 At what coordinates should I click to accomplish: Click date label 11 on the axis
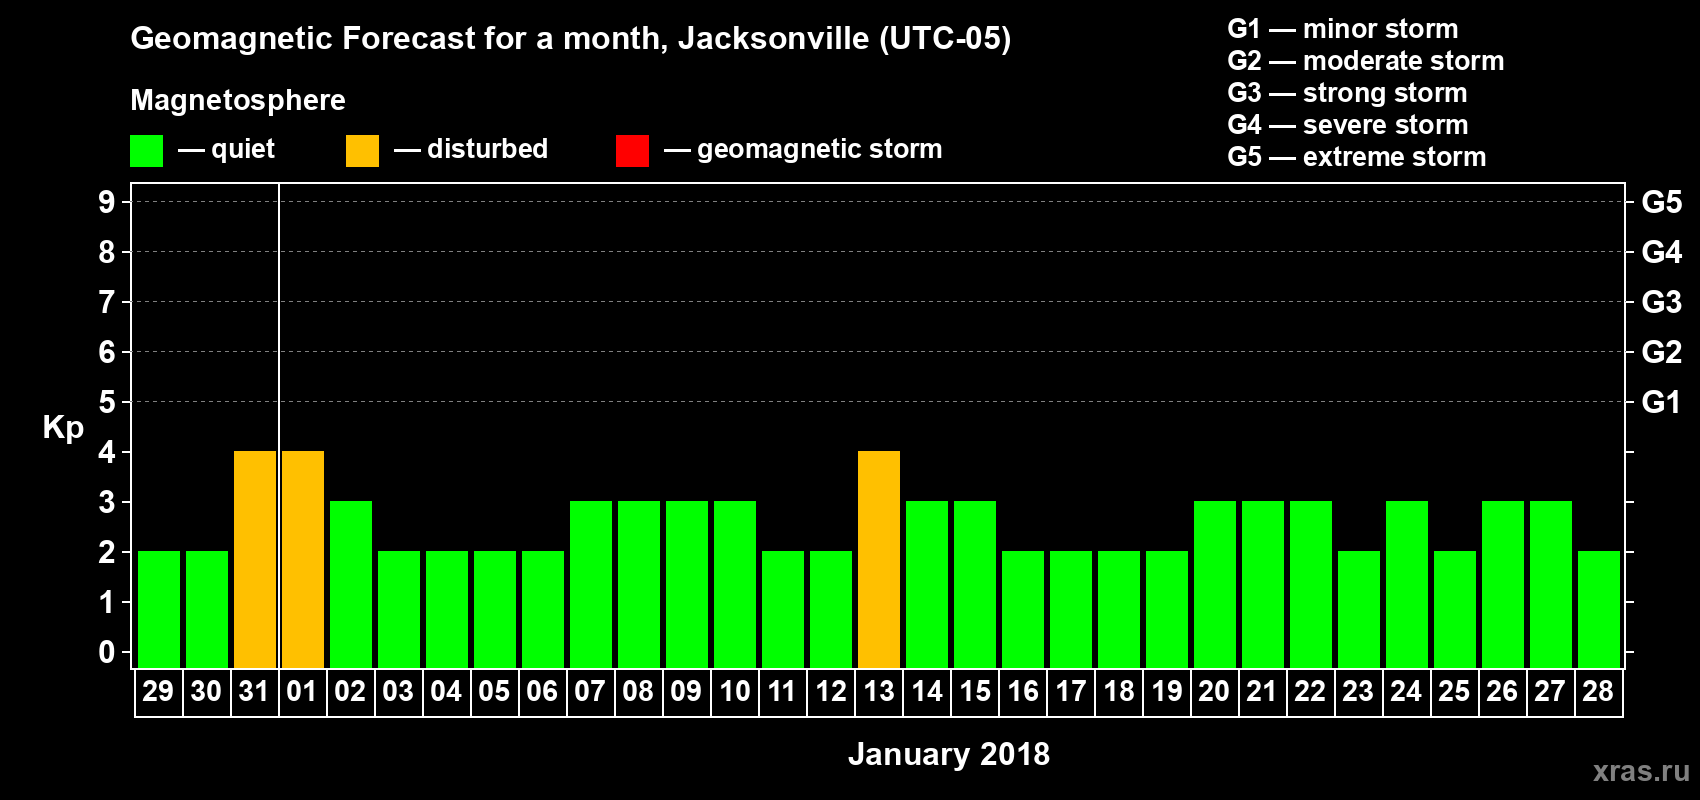[782, 691]
